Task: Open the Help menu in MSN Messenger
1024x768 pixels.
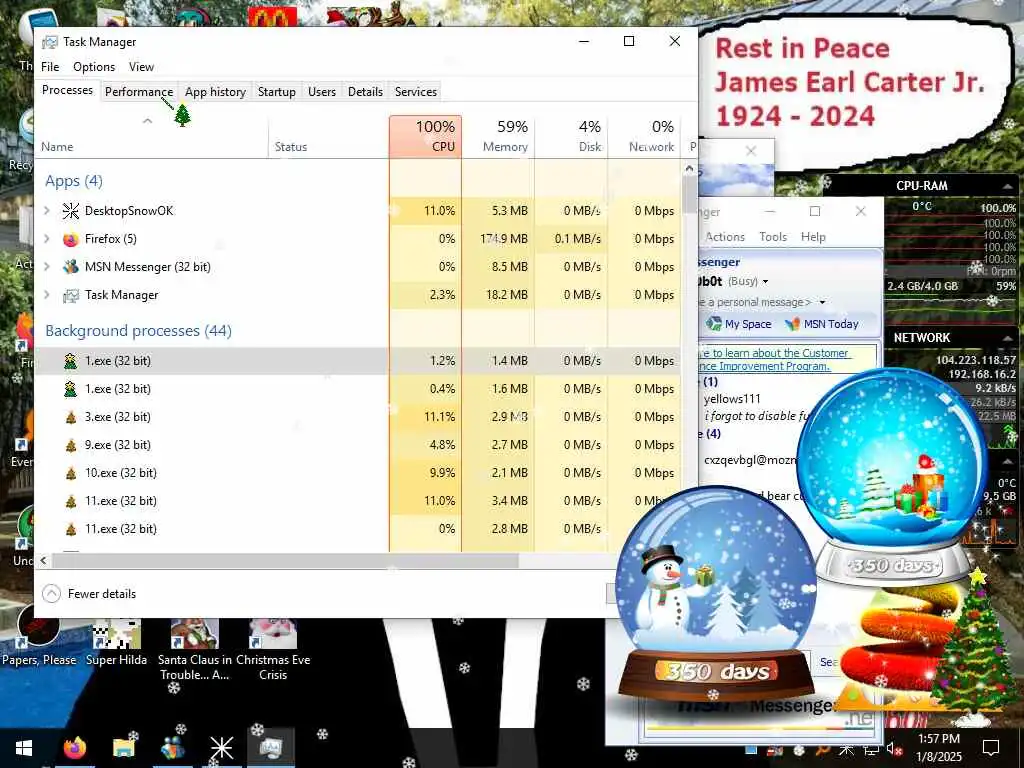Action: coord(813,237)
